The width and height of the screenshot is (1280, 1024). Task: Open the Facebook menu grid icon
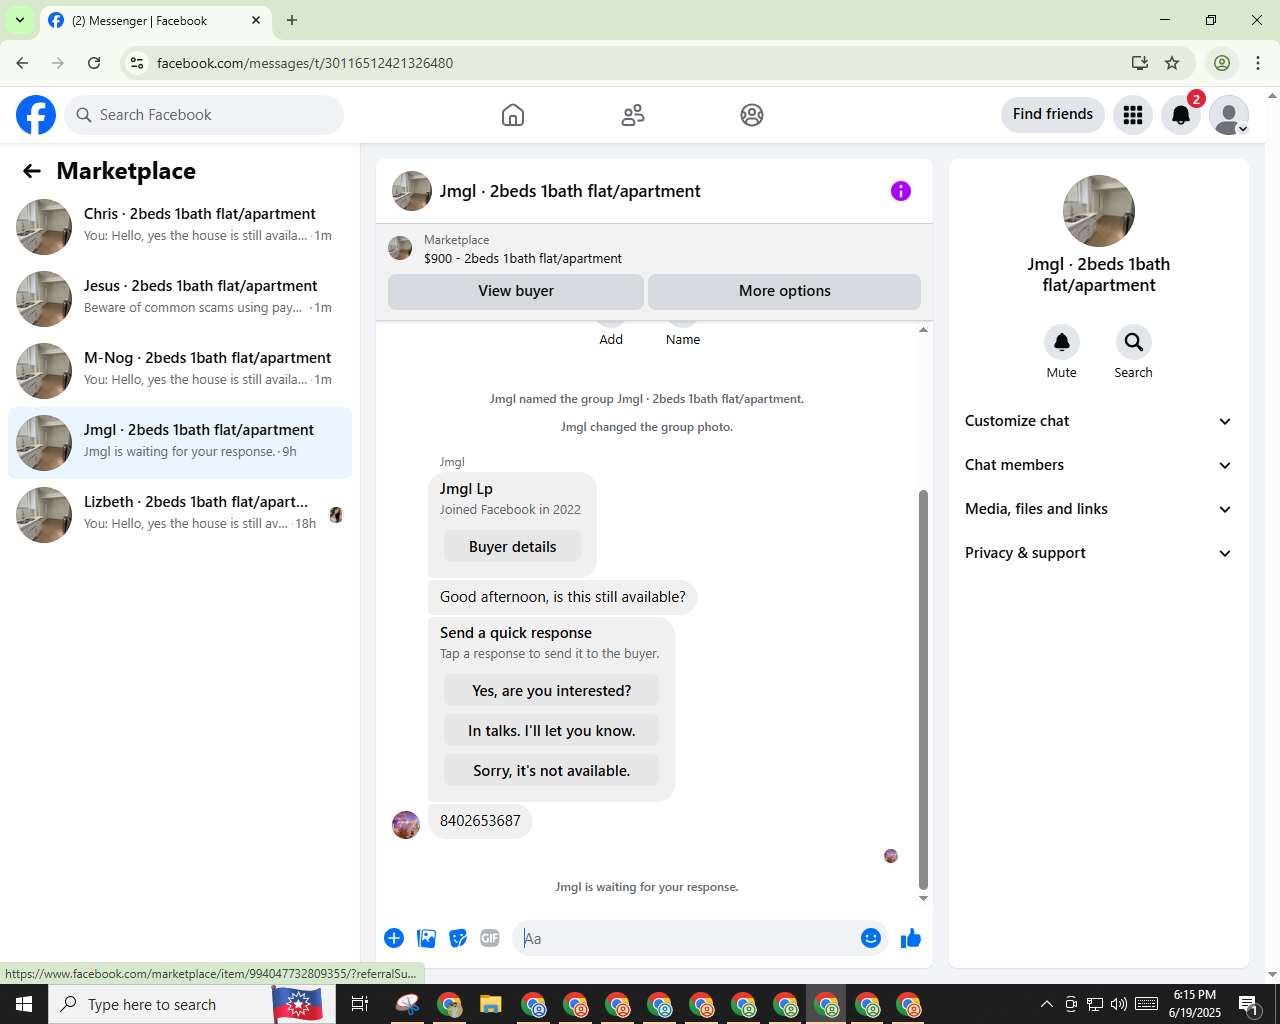click(x=1133, y=115)
